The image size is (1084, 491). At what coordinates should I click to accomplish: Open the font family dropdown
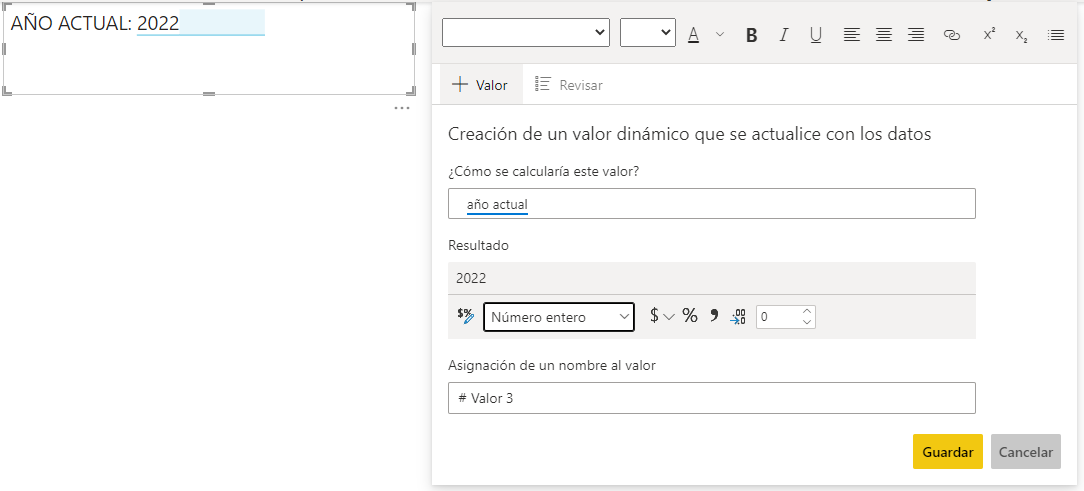[x=525, y=33]
